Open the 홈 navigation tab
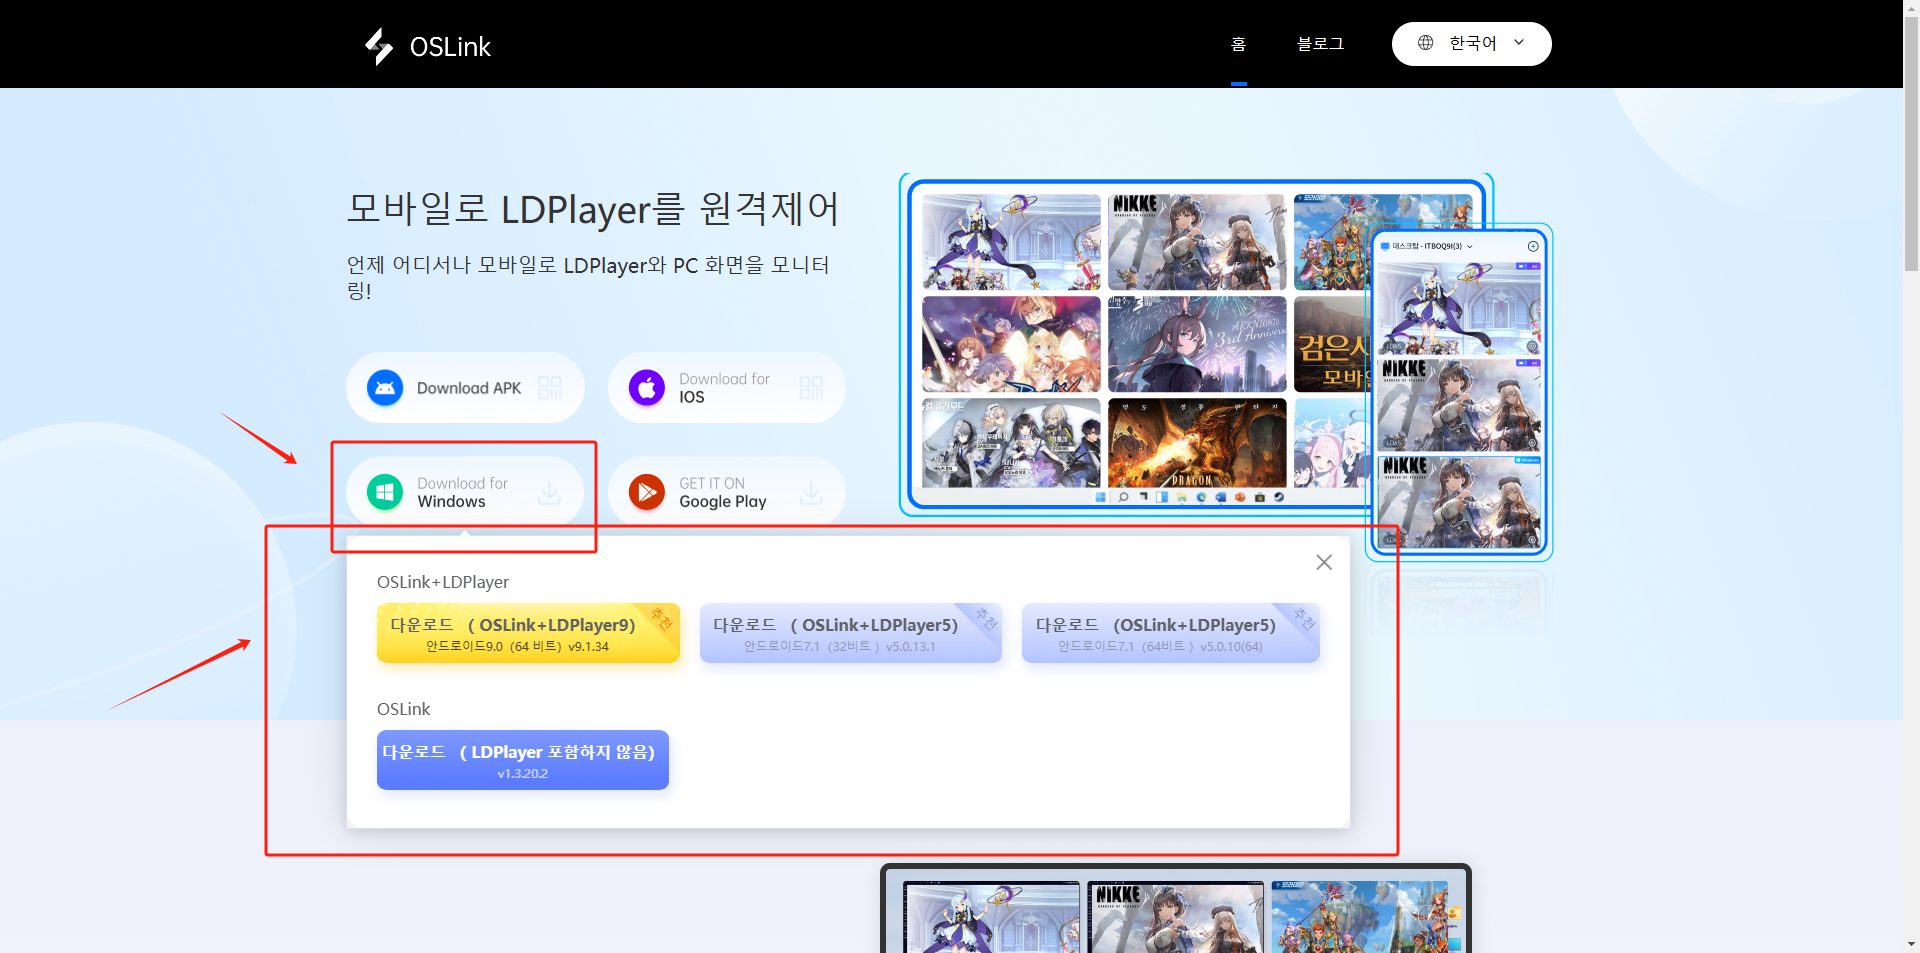This screenshot has height=953, width=1920. click(x=1238, y=44)
